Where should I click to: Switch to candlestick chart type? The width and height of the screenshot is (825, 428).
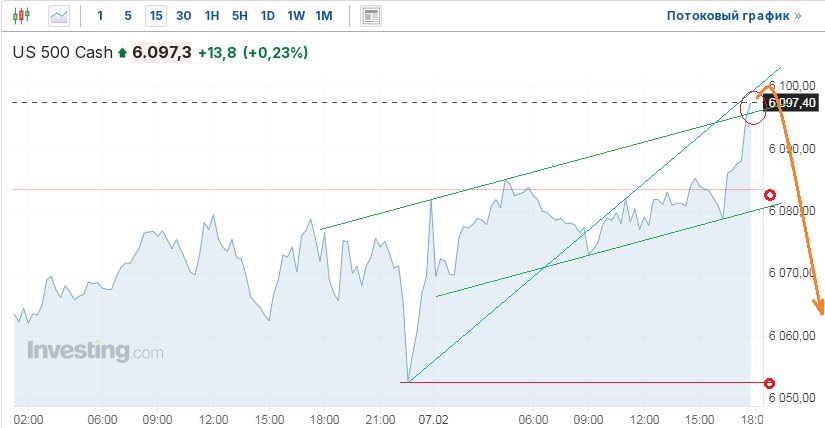24,16
